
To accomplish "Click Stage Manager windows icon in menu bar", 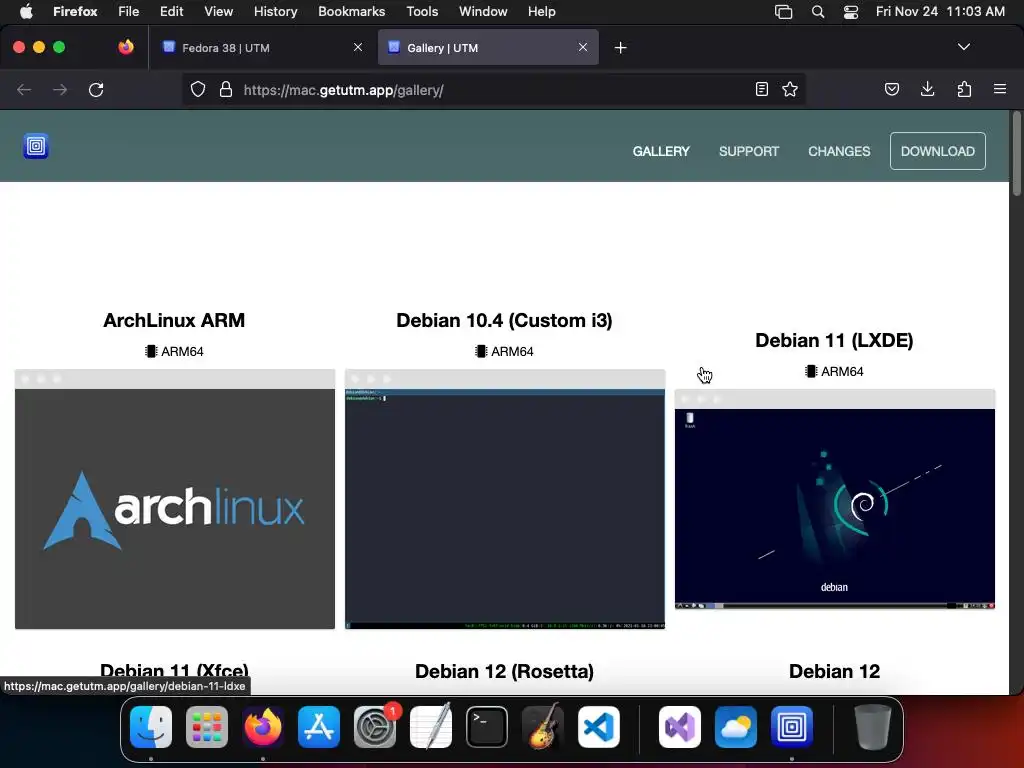I will (x=784, y=11).
